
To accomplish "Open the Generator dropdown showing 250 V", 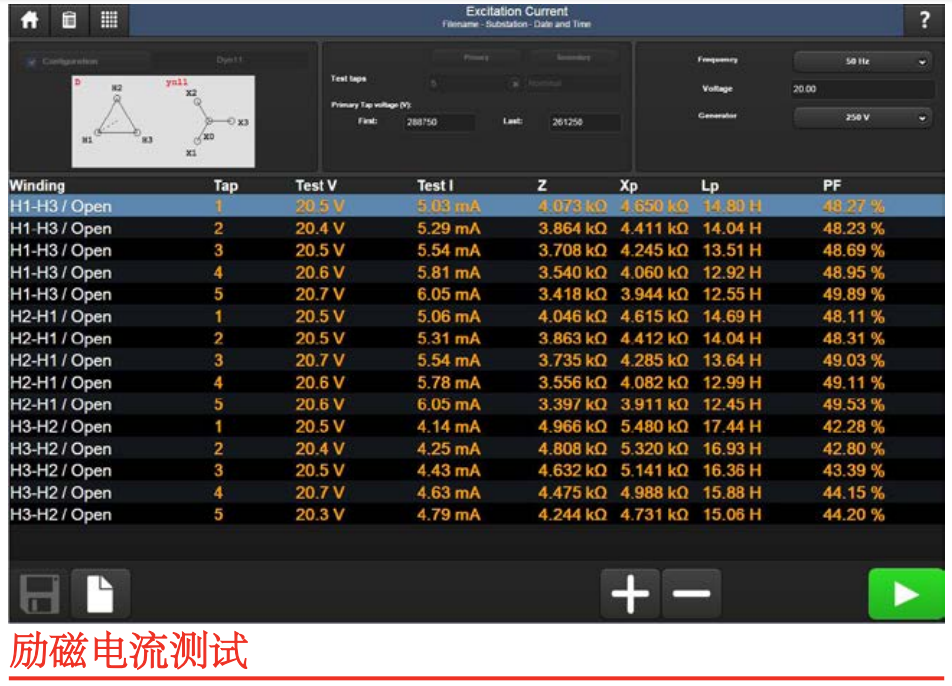I will click(862, 118).
